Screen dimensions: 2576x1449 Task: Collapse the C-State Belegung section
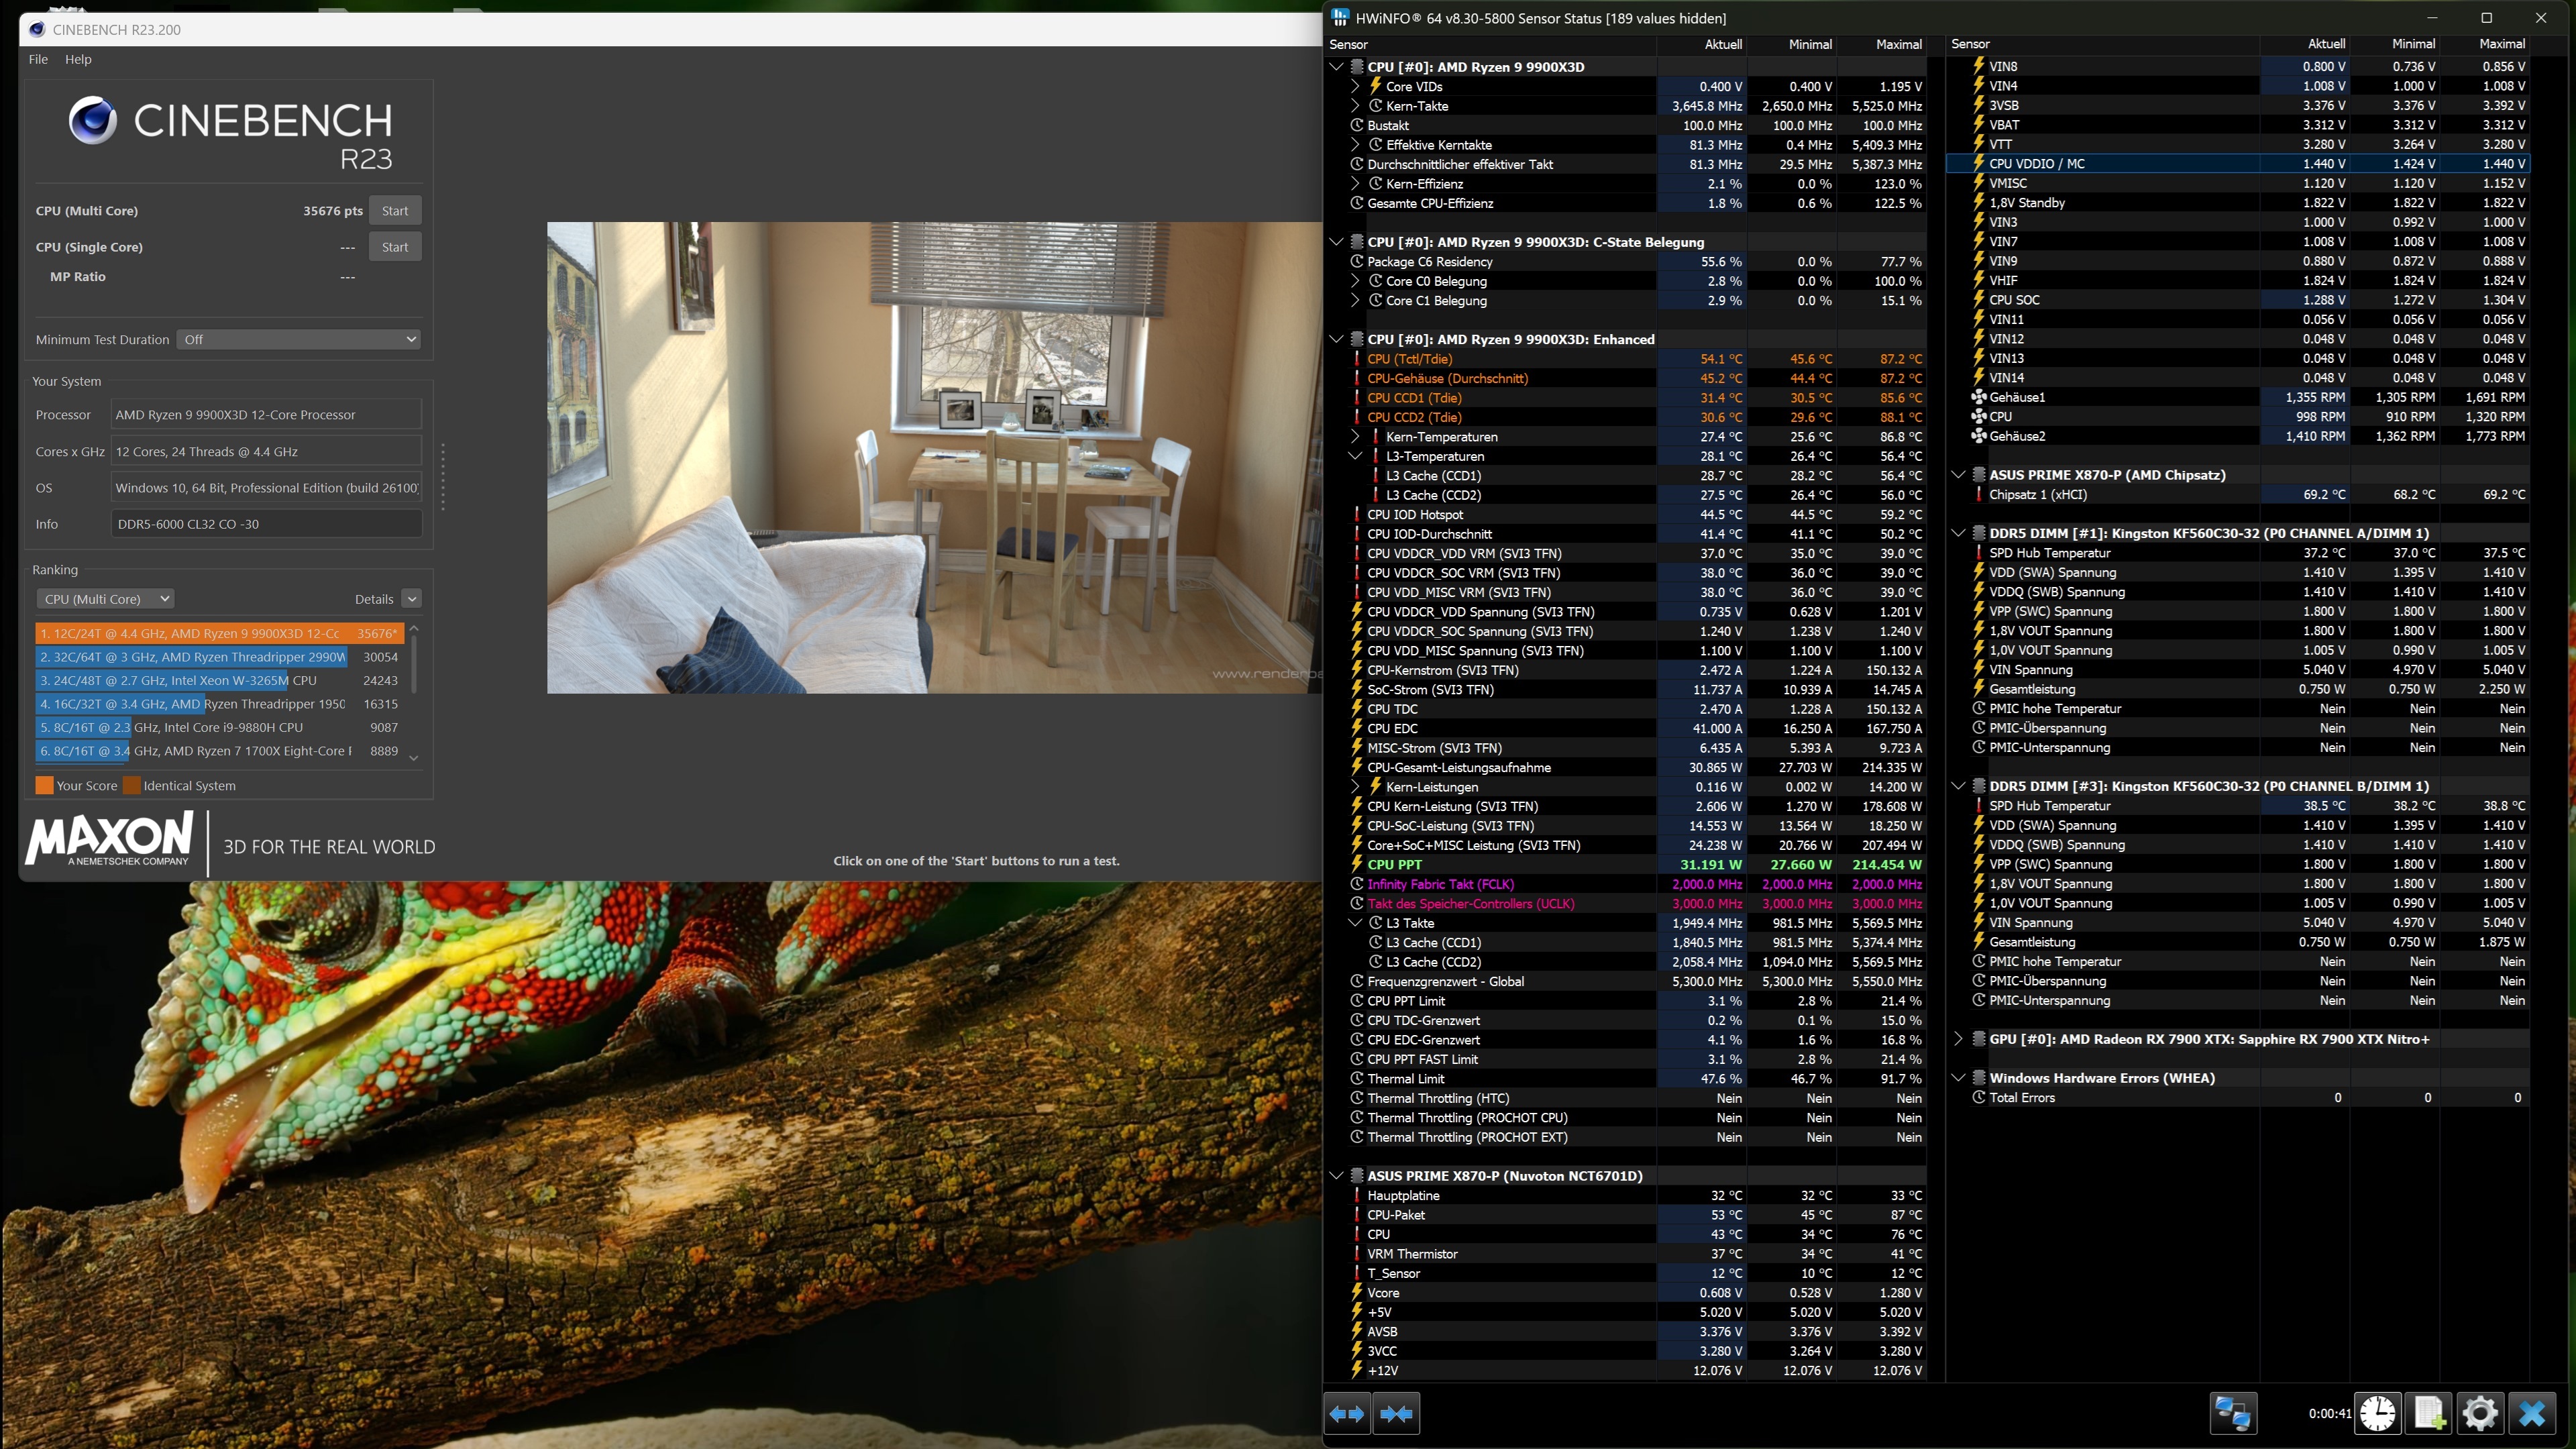coord(1337,242)
